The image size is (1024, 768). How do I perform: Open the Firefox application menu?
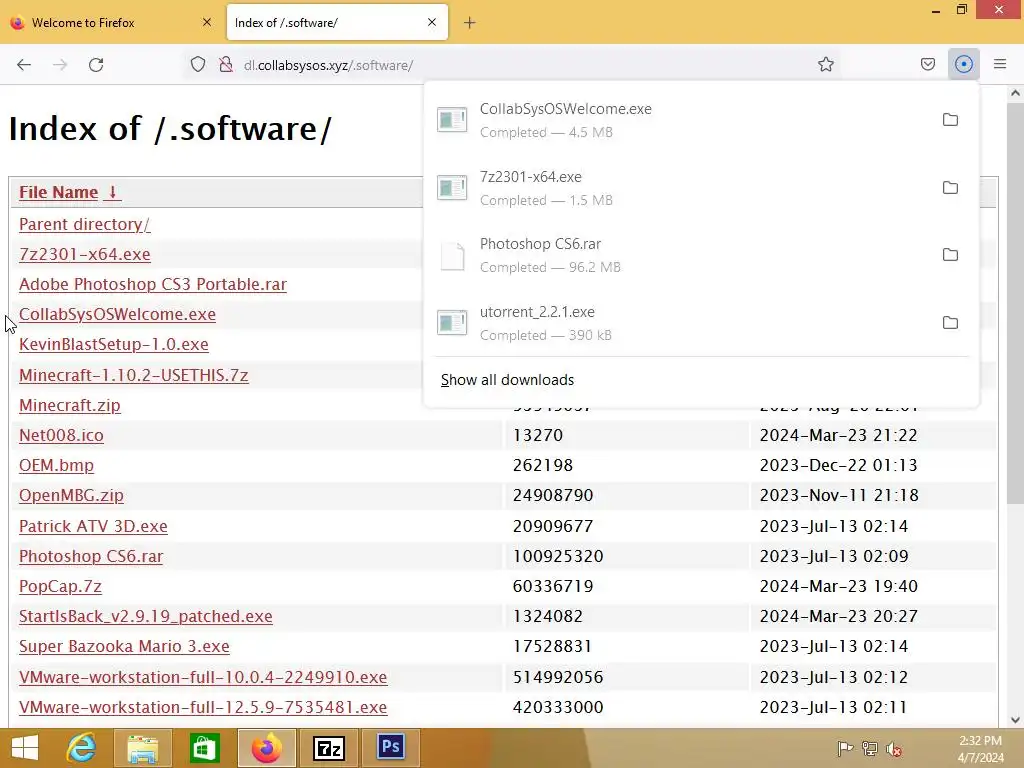tap(1000, 64)
